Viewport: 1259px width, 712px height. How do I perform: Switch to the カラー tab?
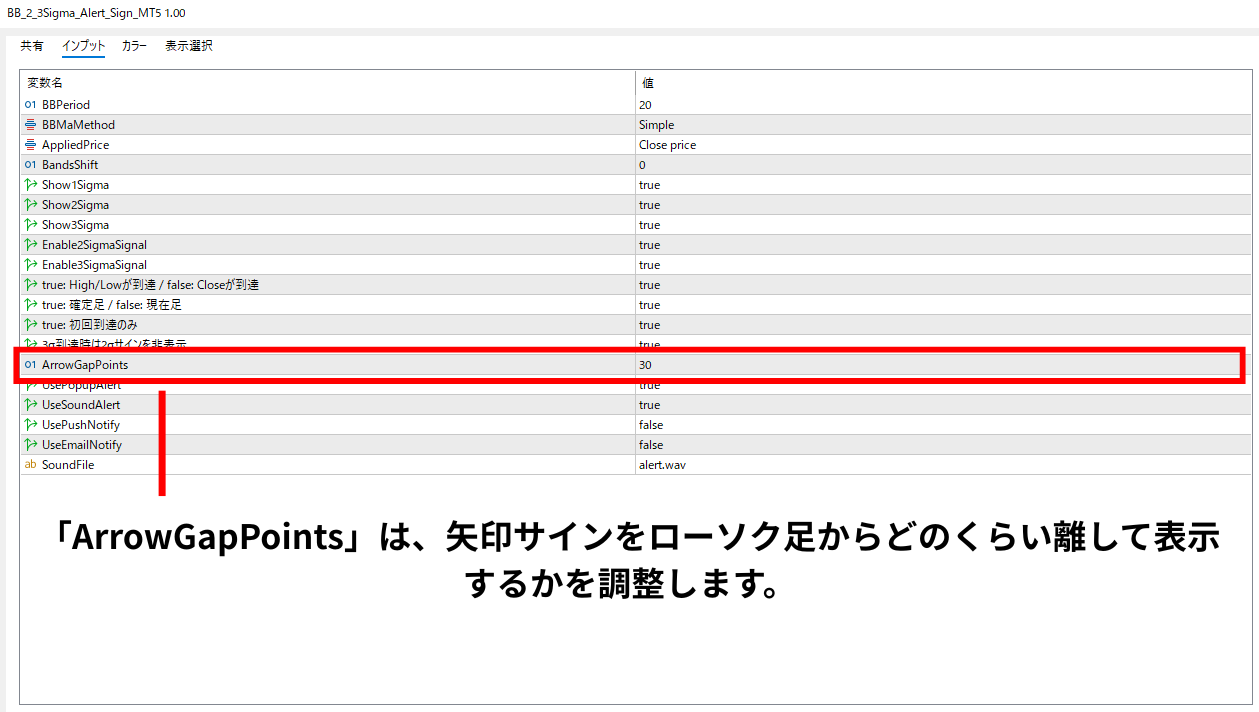point(134,46)
